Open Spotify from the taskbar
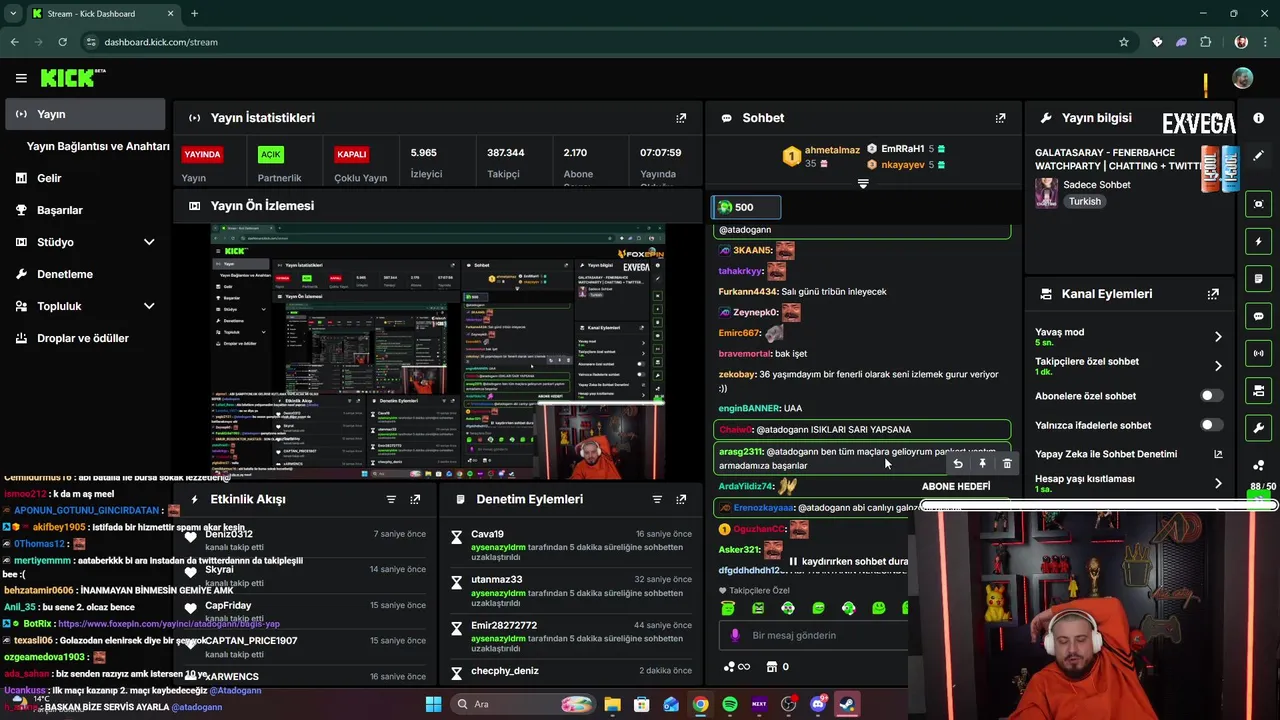The width and height of the screenshot is (1280, 720). click(x=730, y=704)
